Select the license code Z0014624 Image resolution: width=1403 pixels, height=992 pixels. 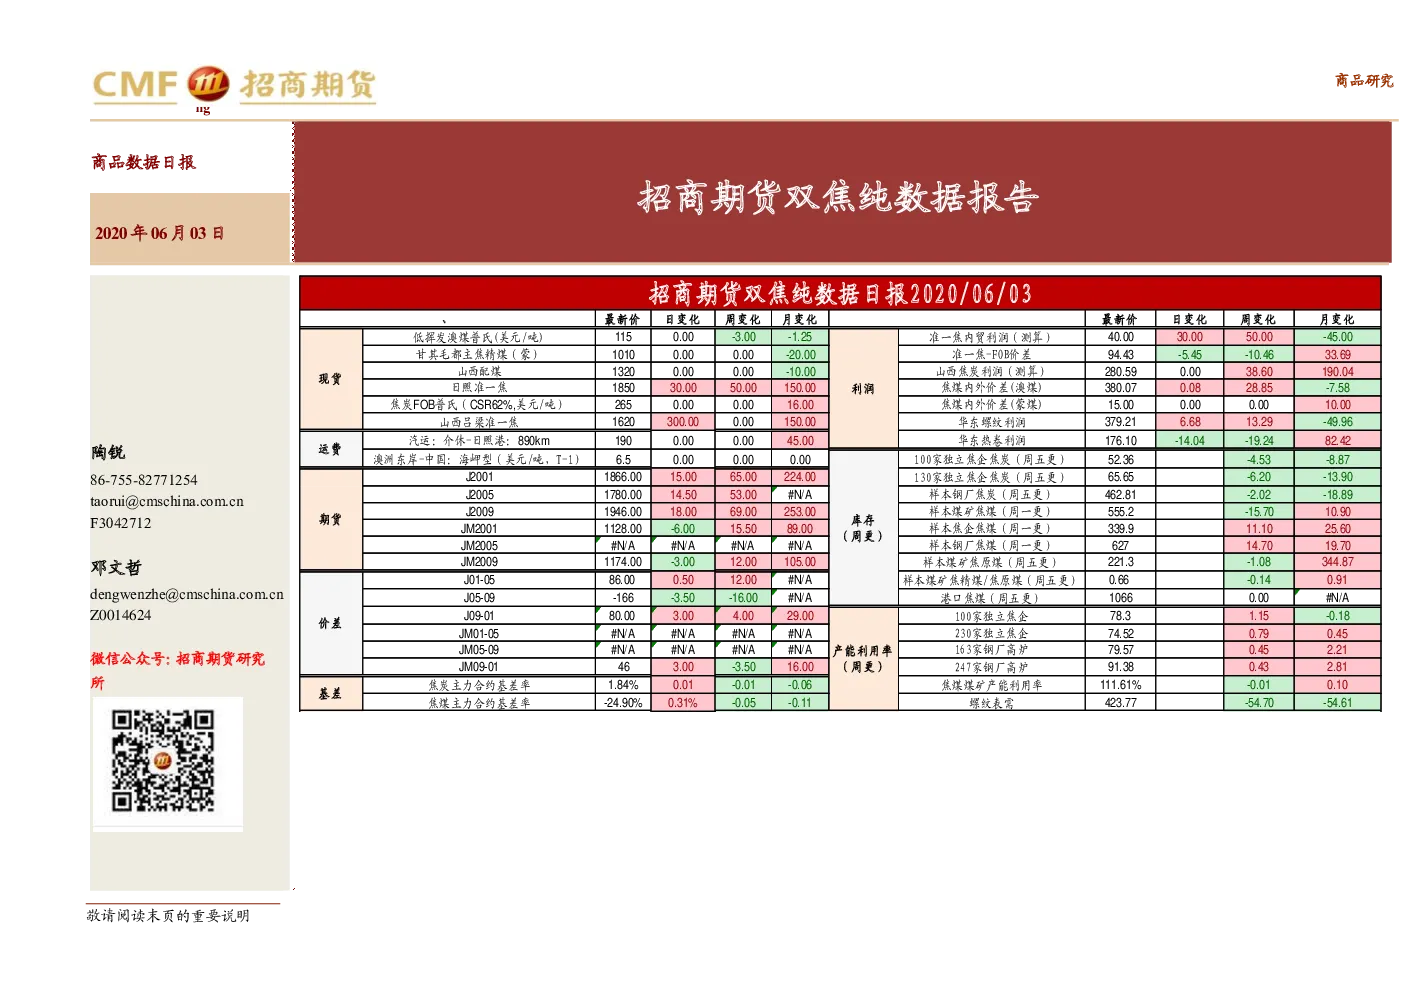click(x=121, y=615)
